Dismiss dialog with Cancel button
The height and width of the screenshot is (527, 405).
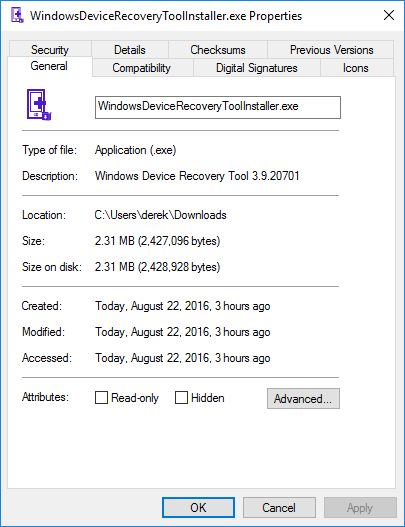[279, 508]
